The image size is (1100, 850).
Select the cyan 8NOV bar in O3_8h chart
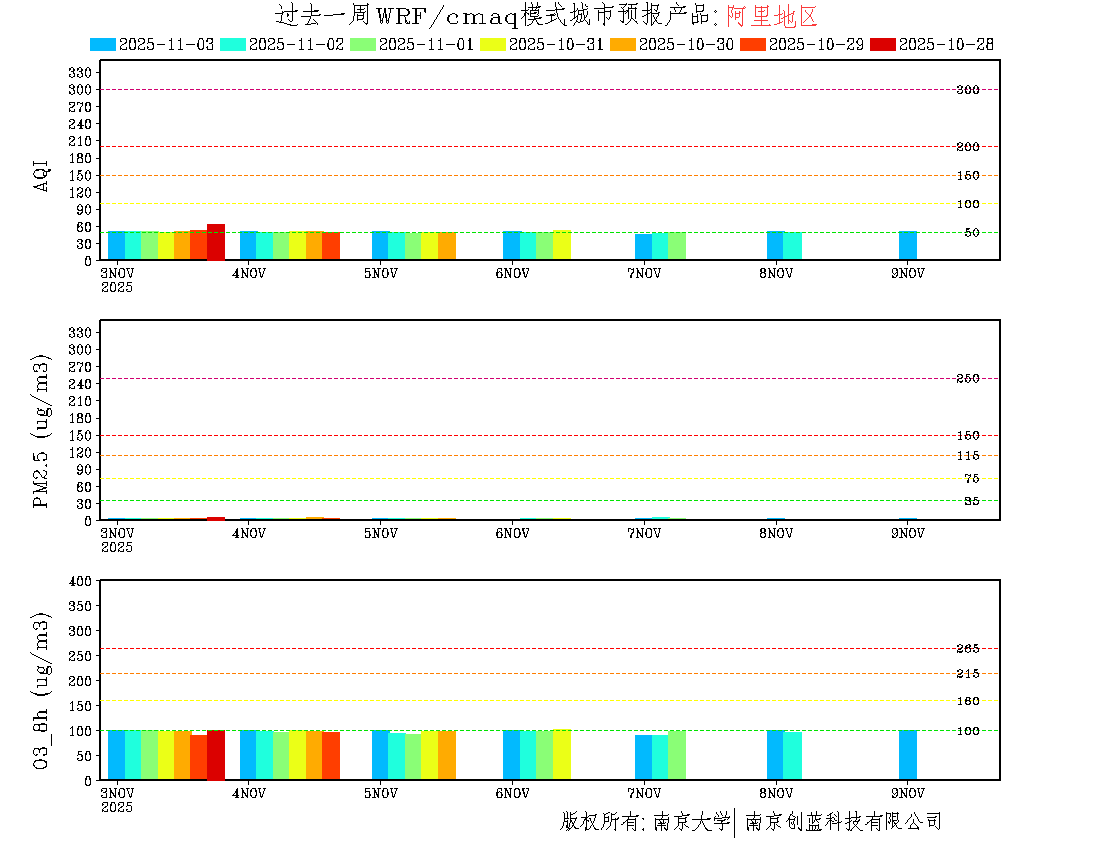792,755
